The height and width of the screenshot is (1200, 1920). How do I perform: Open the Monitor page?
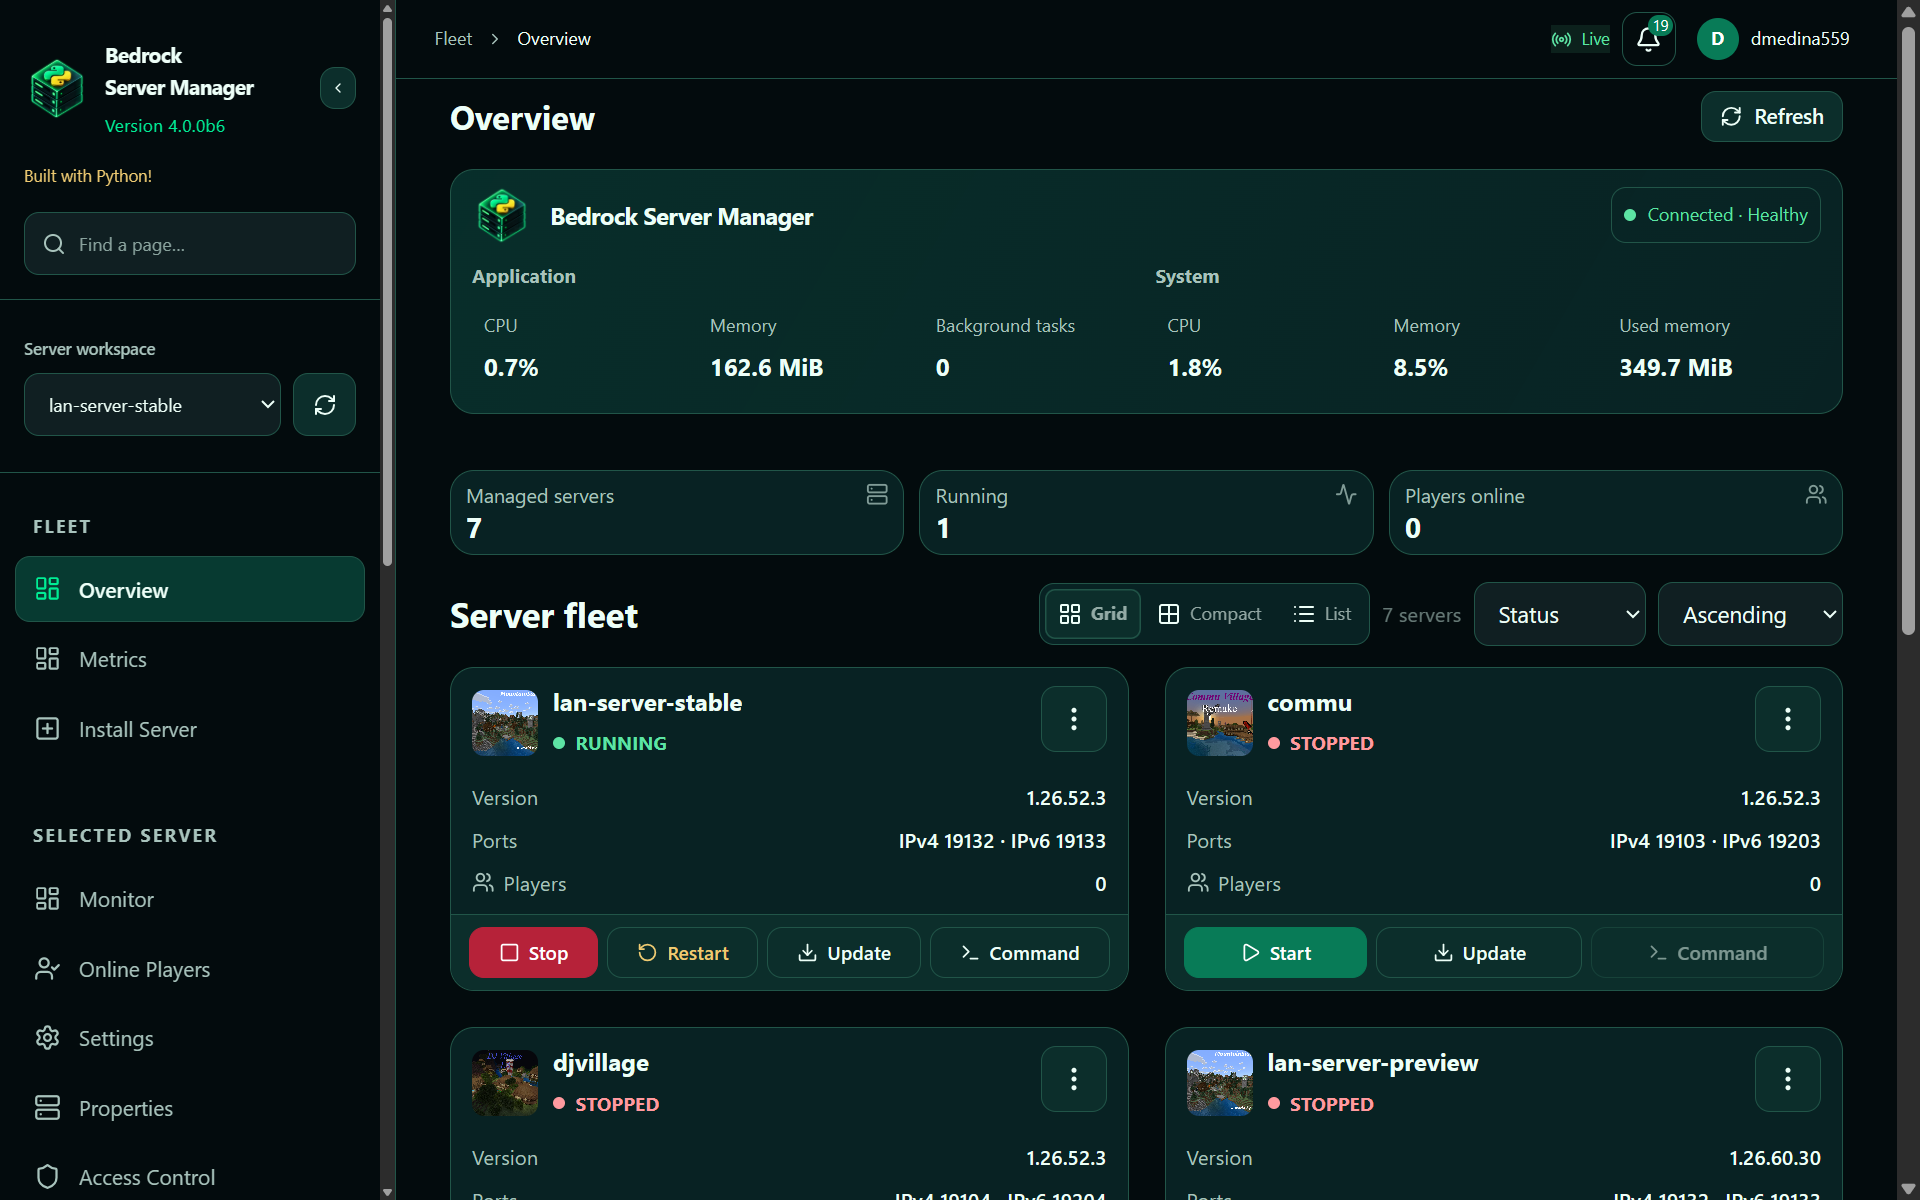point(190,899)
